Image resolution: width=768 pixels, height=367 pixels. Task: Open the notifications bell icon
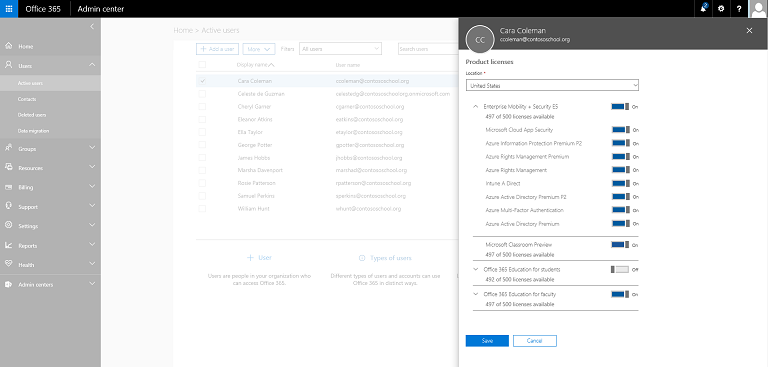703,8
